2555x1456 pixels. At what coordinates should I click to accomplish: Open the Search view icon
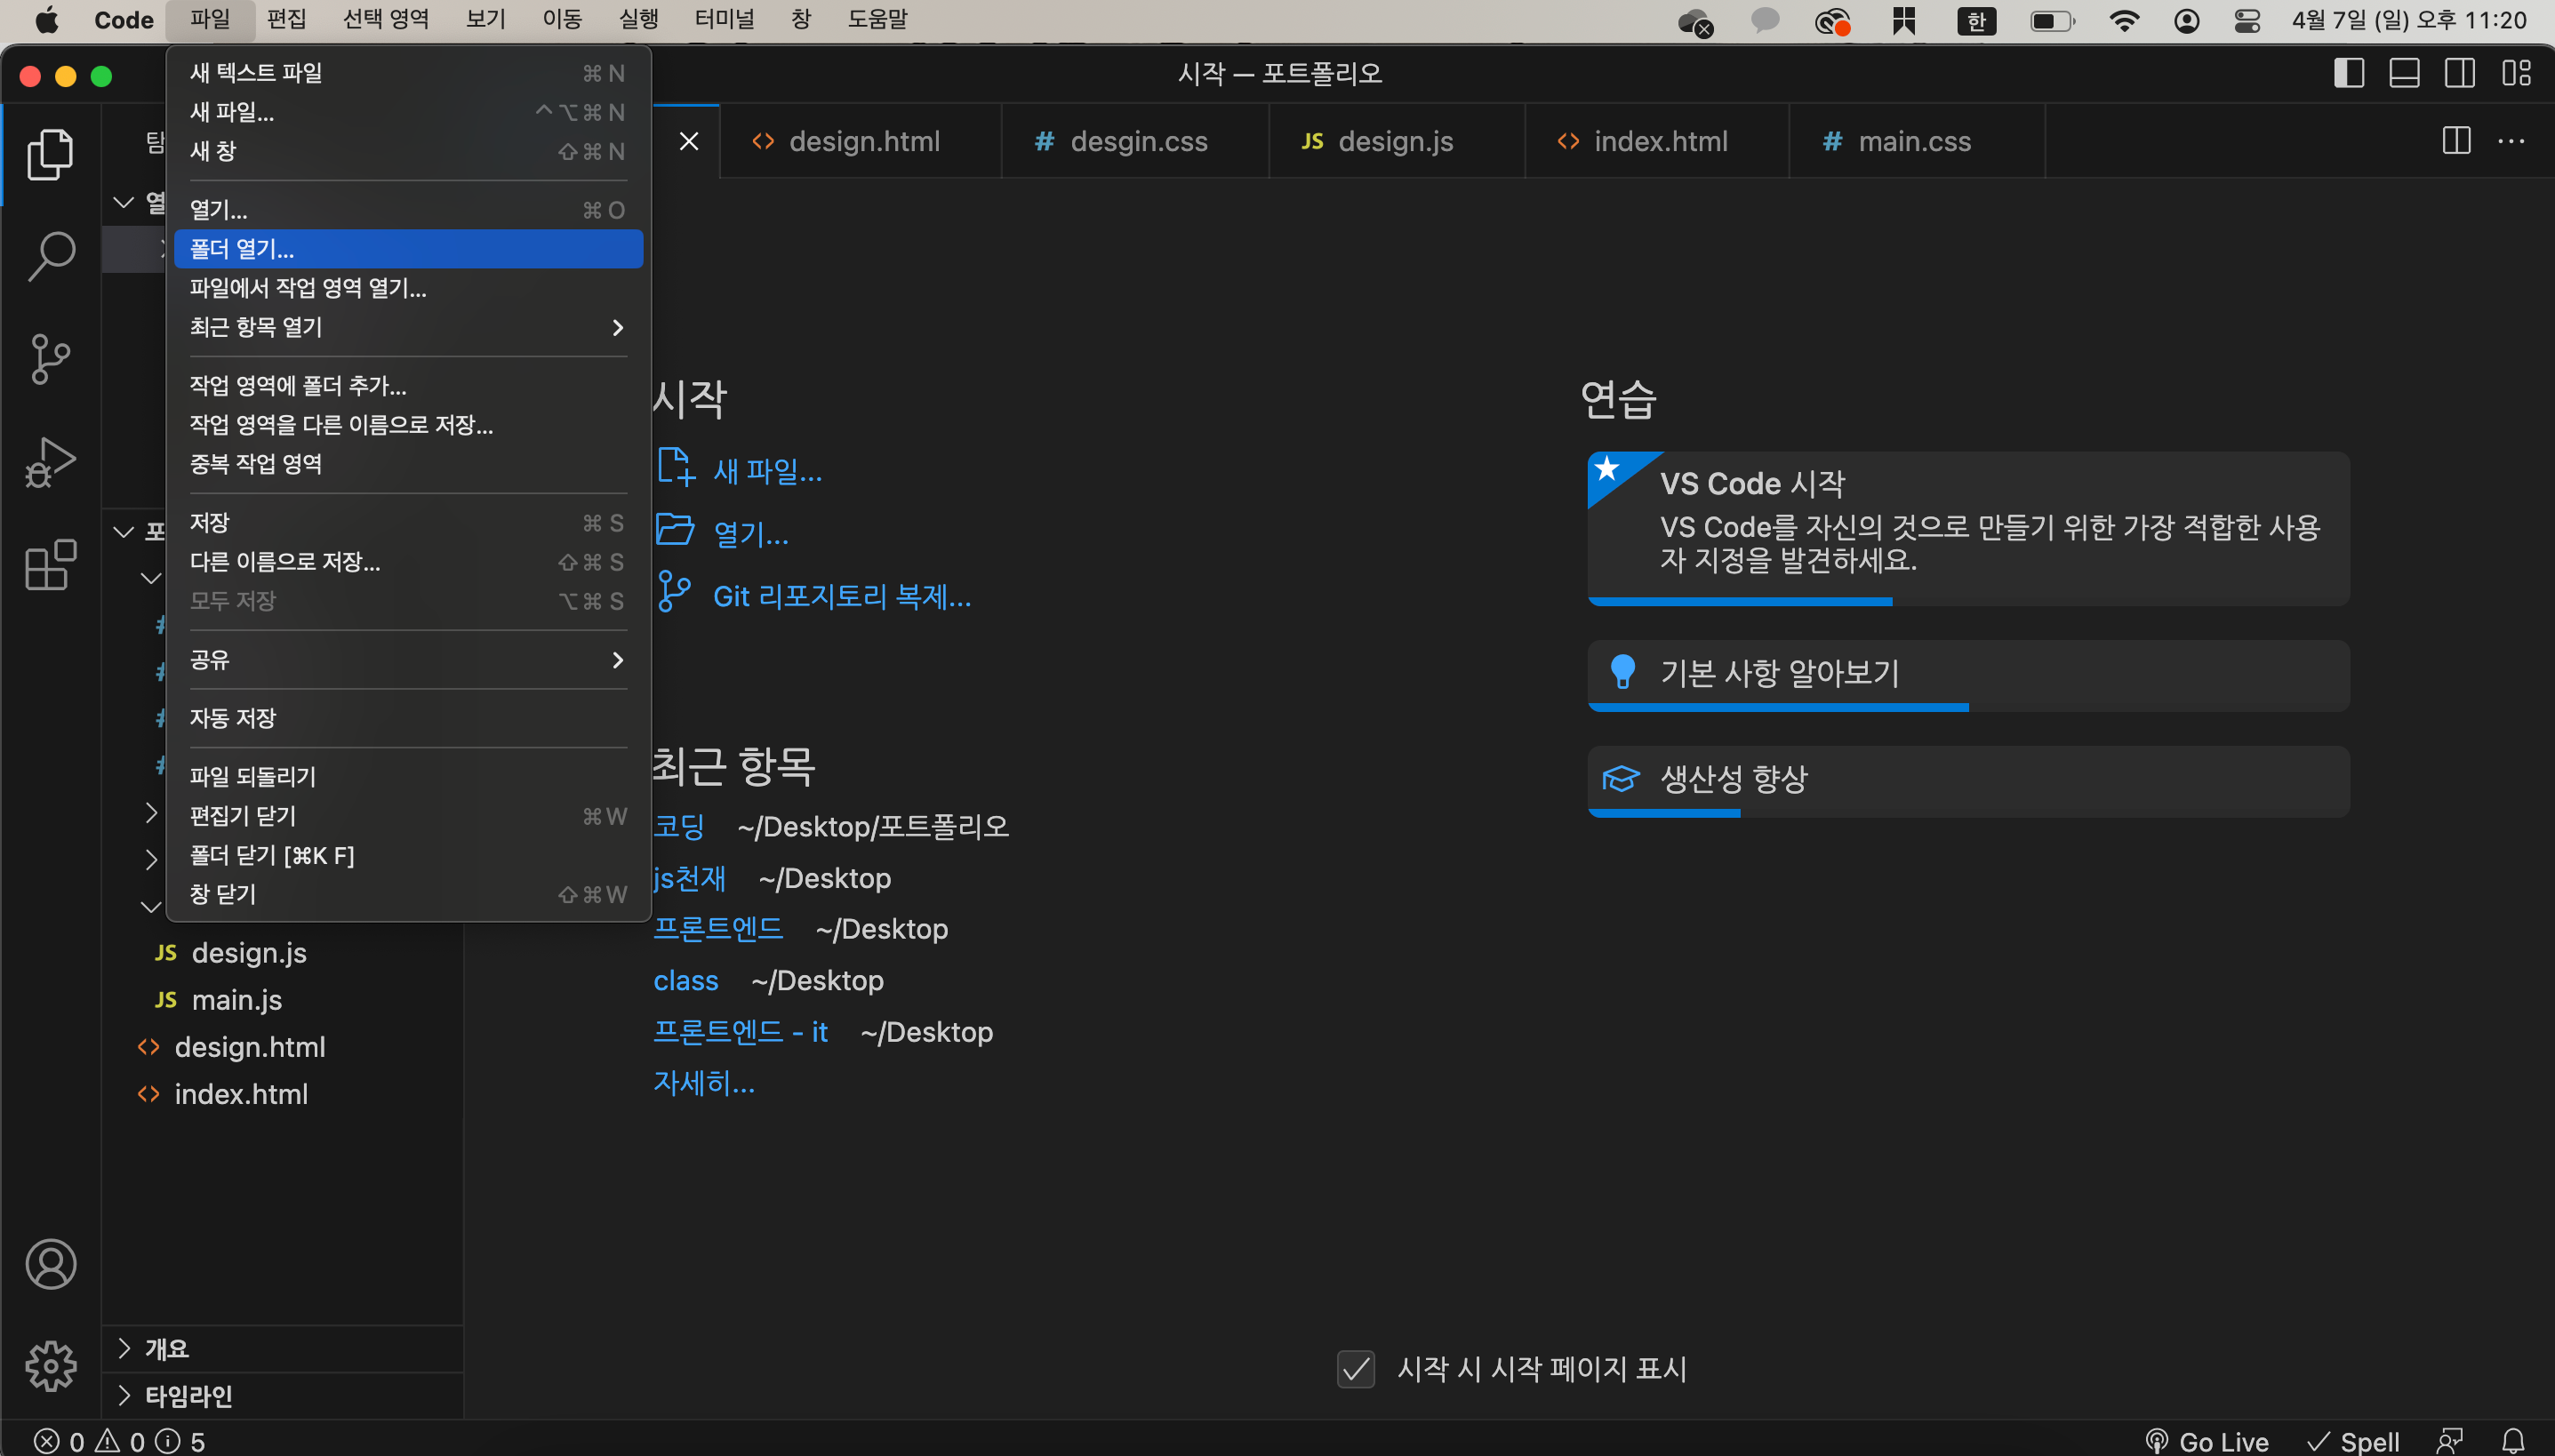click(x=50, y=257)
